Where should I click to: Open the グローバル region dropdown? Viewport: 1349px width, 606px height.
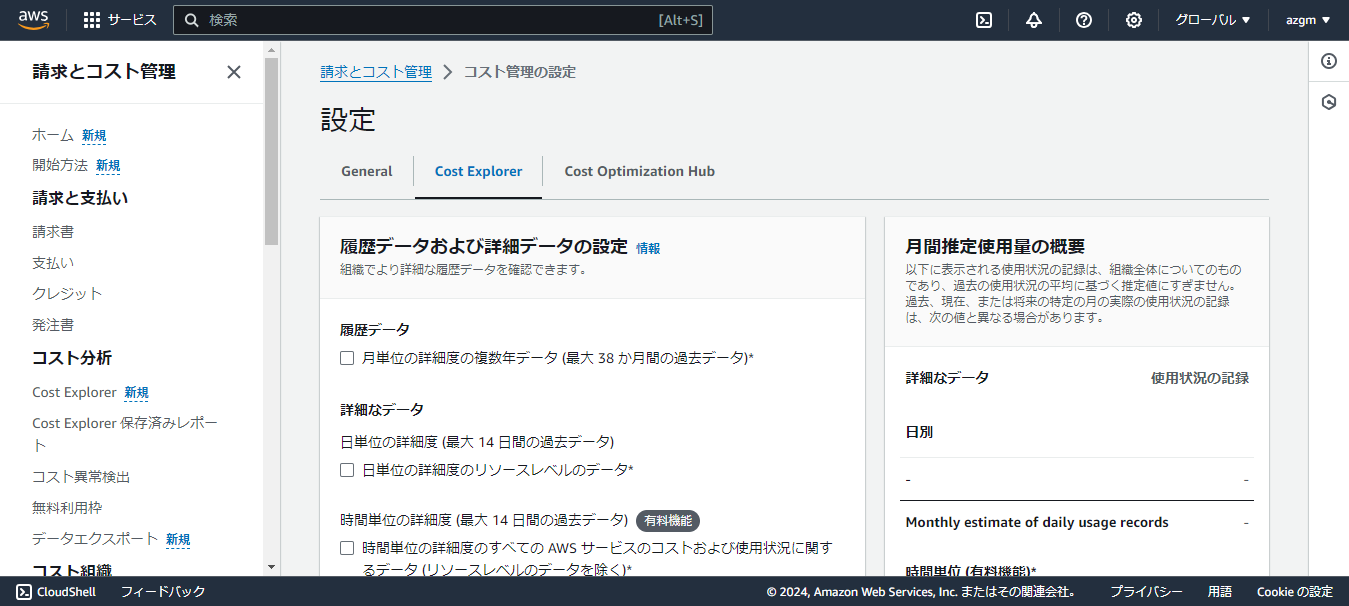point(1212,19)
